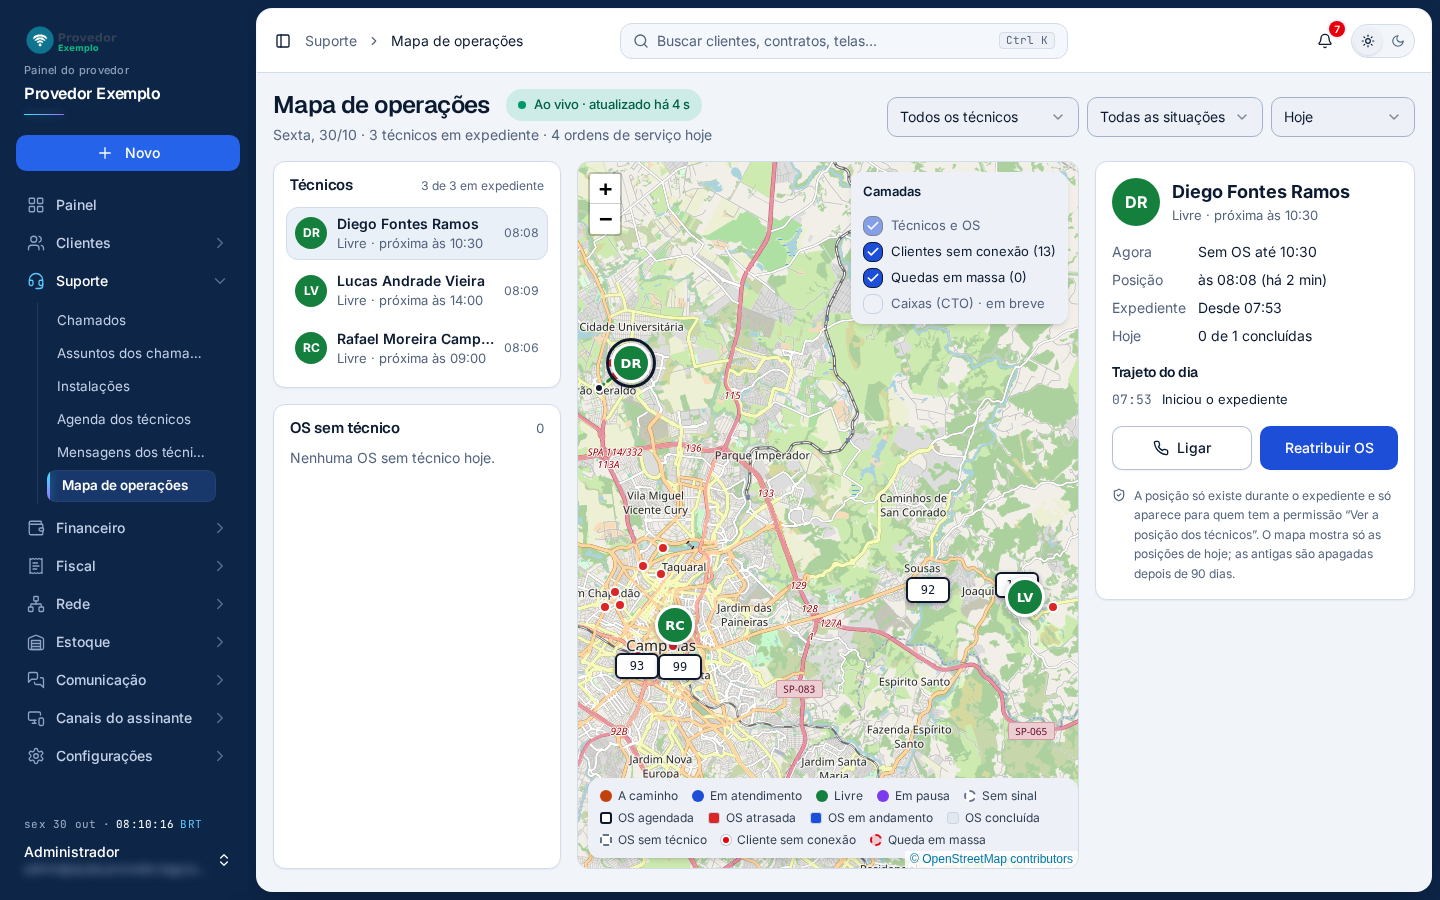Click the Fiscal document icon
The image size is (1440, 900).
36,566
